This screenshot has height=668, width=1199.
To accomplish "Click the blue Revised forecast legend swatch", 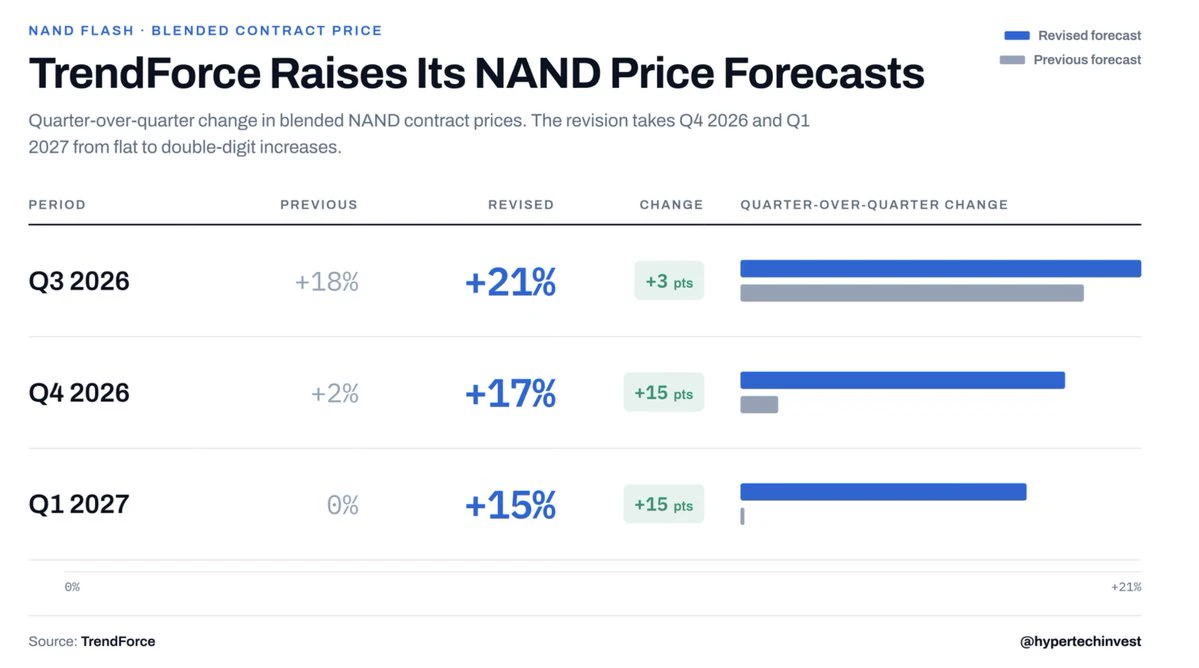I will [x=1016, y=35].
